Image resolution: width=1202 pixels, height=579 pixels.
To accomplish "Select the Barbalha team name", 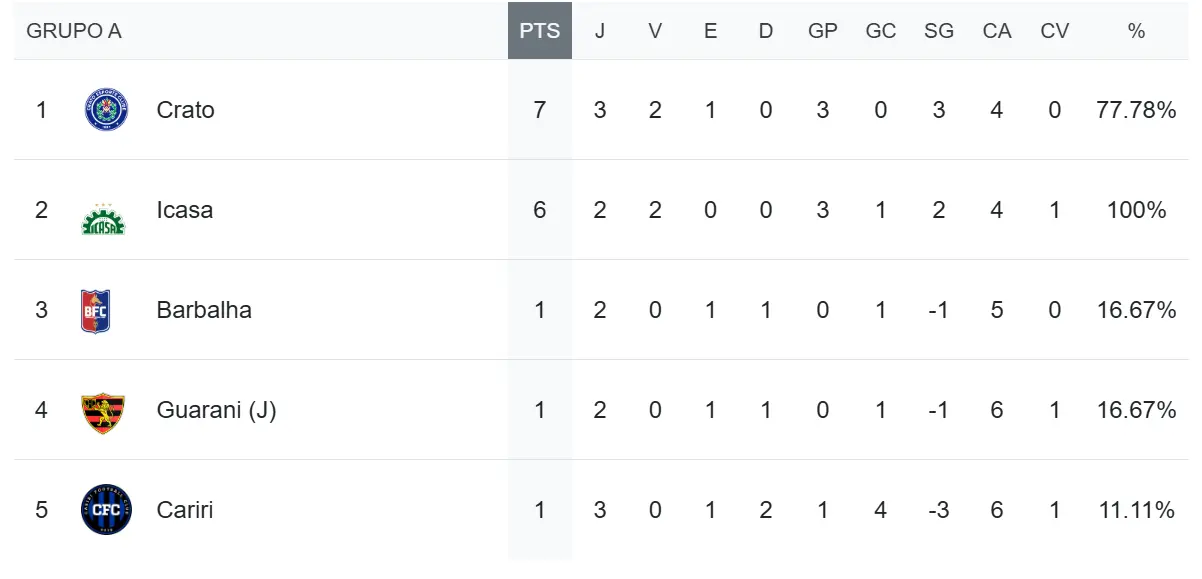I will [x=204, y=310].
